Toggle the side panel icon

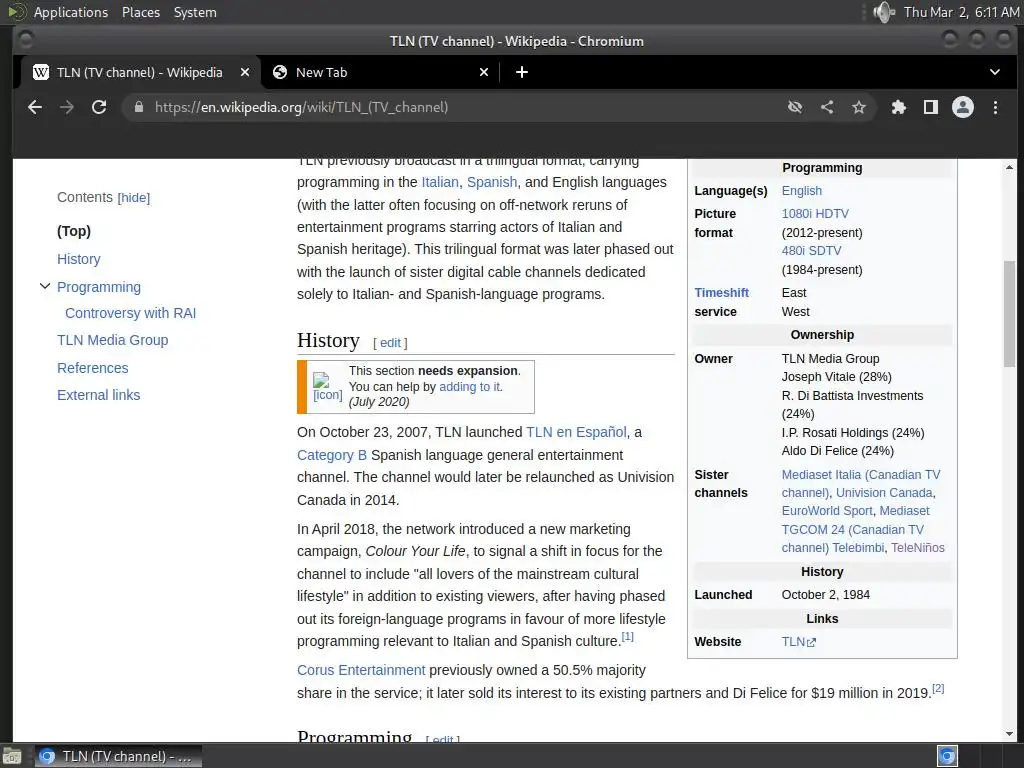931,107
